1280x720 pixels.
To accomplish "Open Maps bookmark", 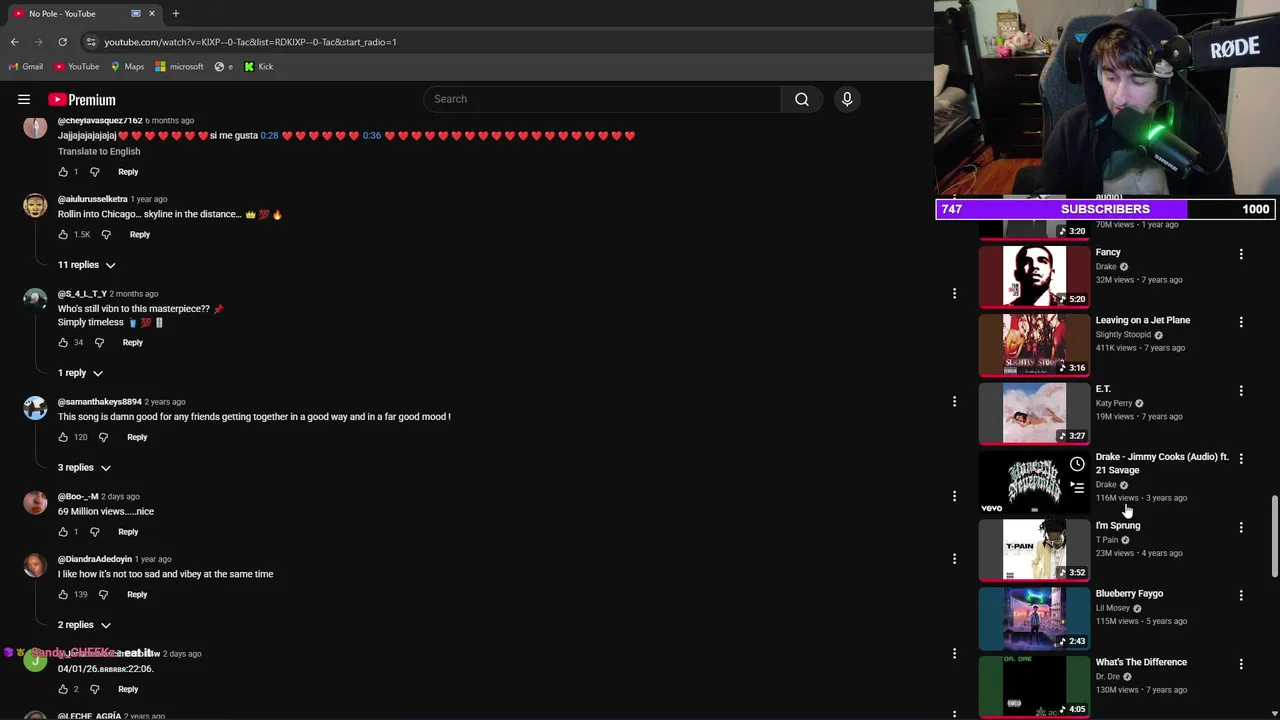I will pos(127,67).
